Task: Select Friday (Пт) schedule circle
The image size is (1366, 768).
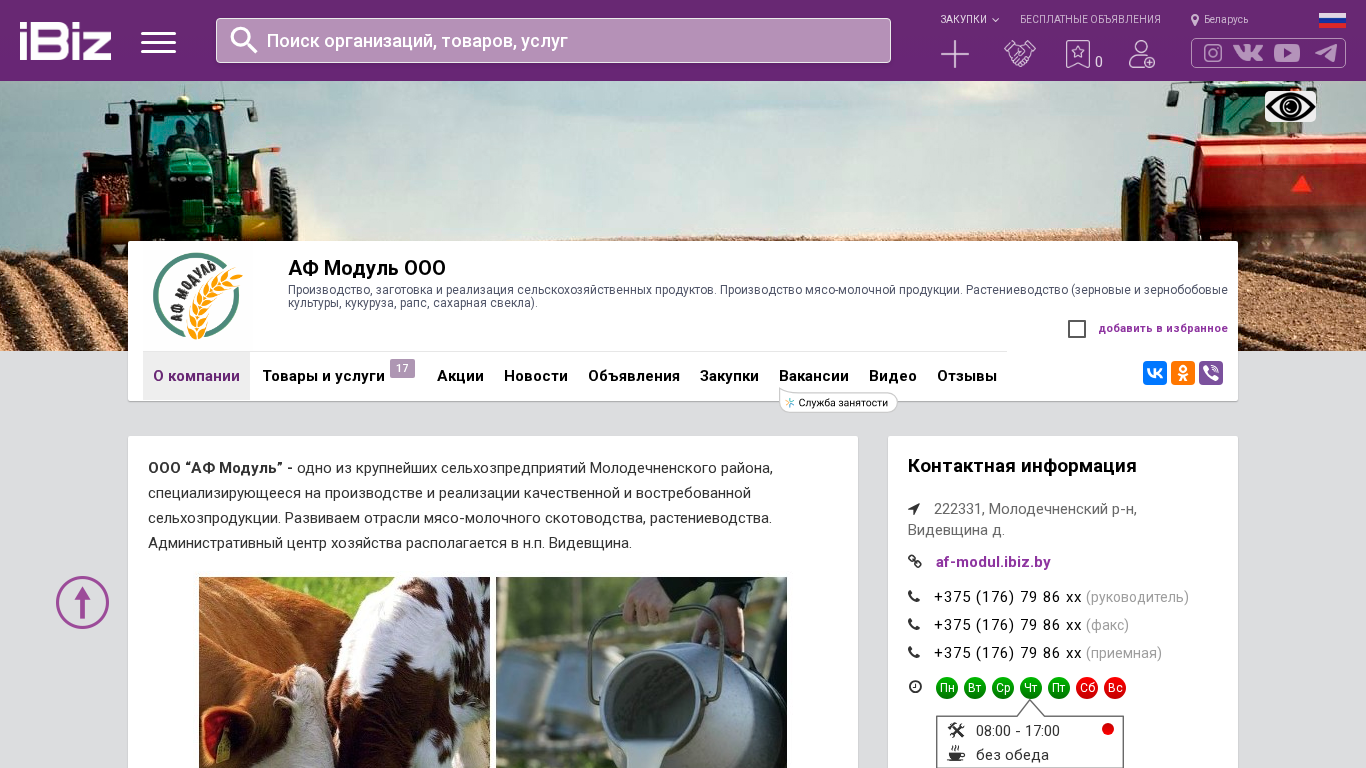Action: click(1059, 688)
